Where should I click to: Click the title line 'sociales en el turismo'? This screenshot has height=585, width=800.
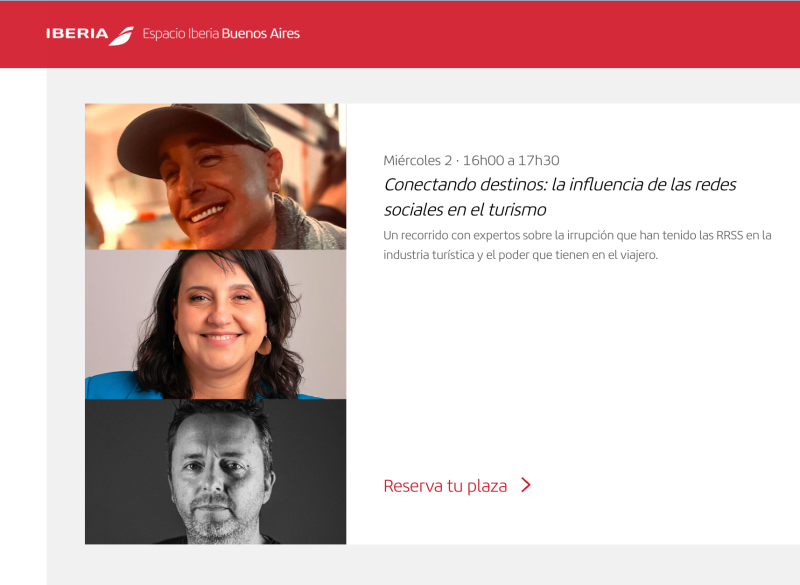[465, 210]
